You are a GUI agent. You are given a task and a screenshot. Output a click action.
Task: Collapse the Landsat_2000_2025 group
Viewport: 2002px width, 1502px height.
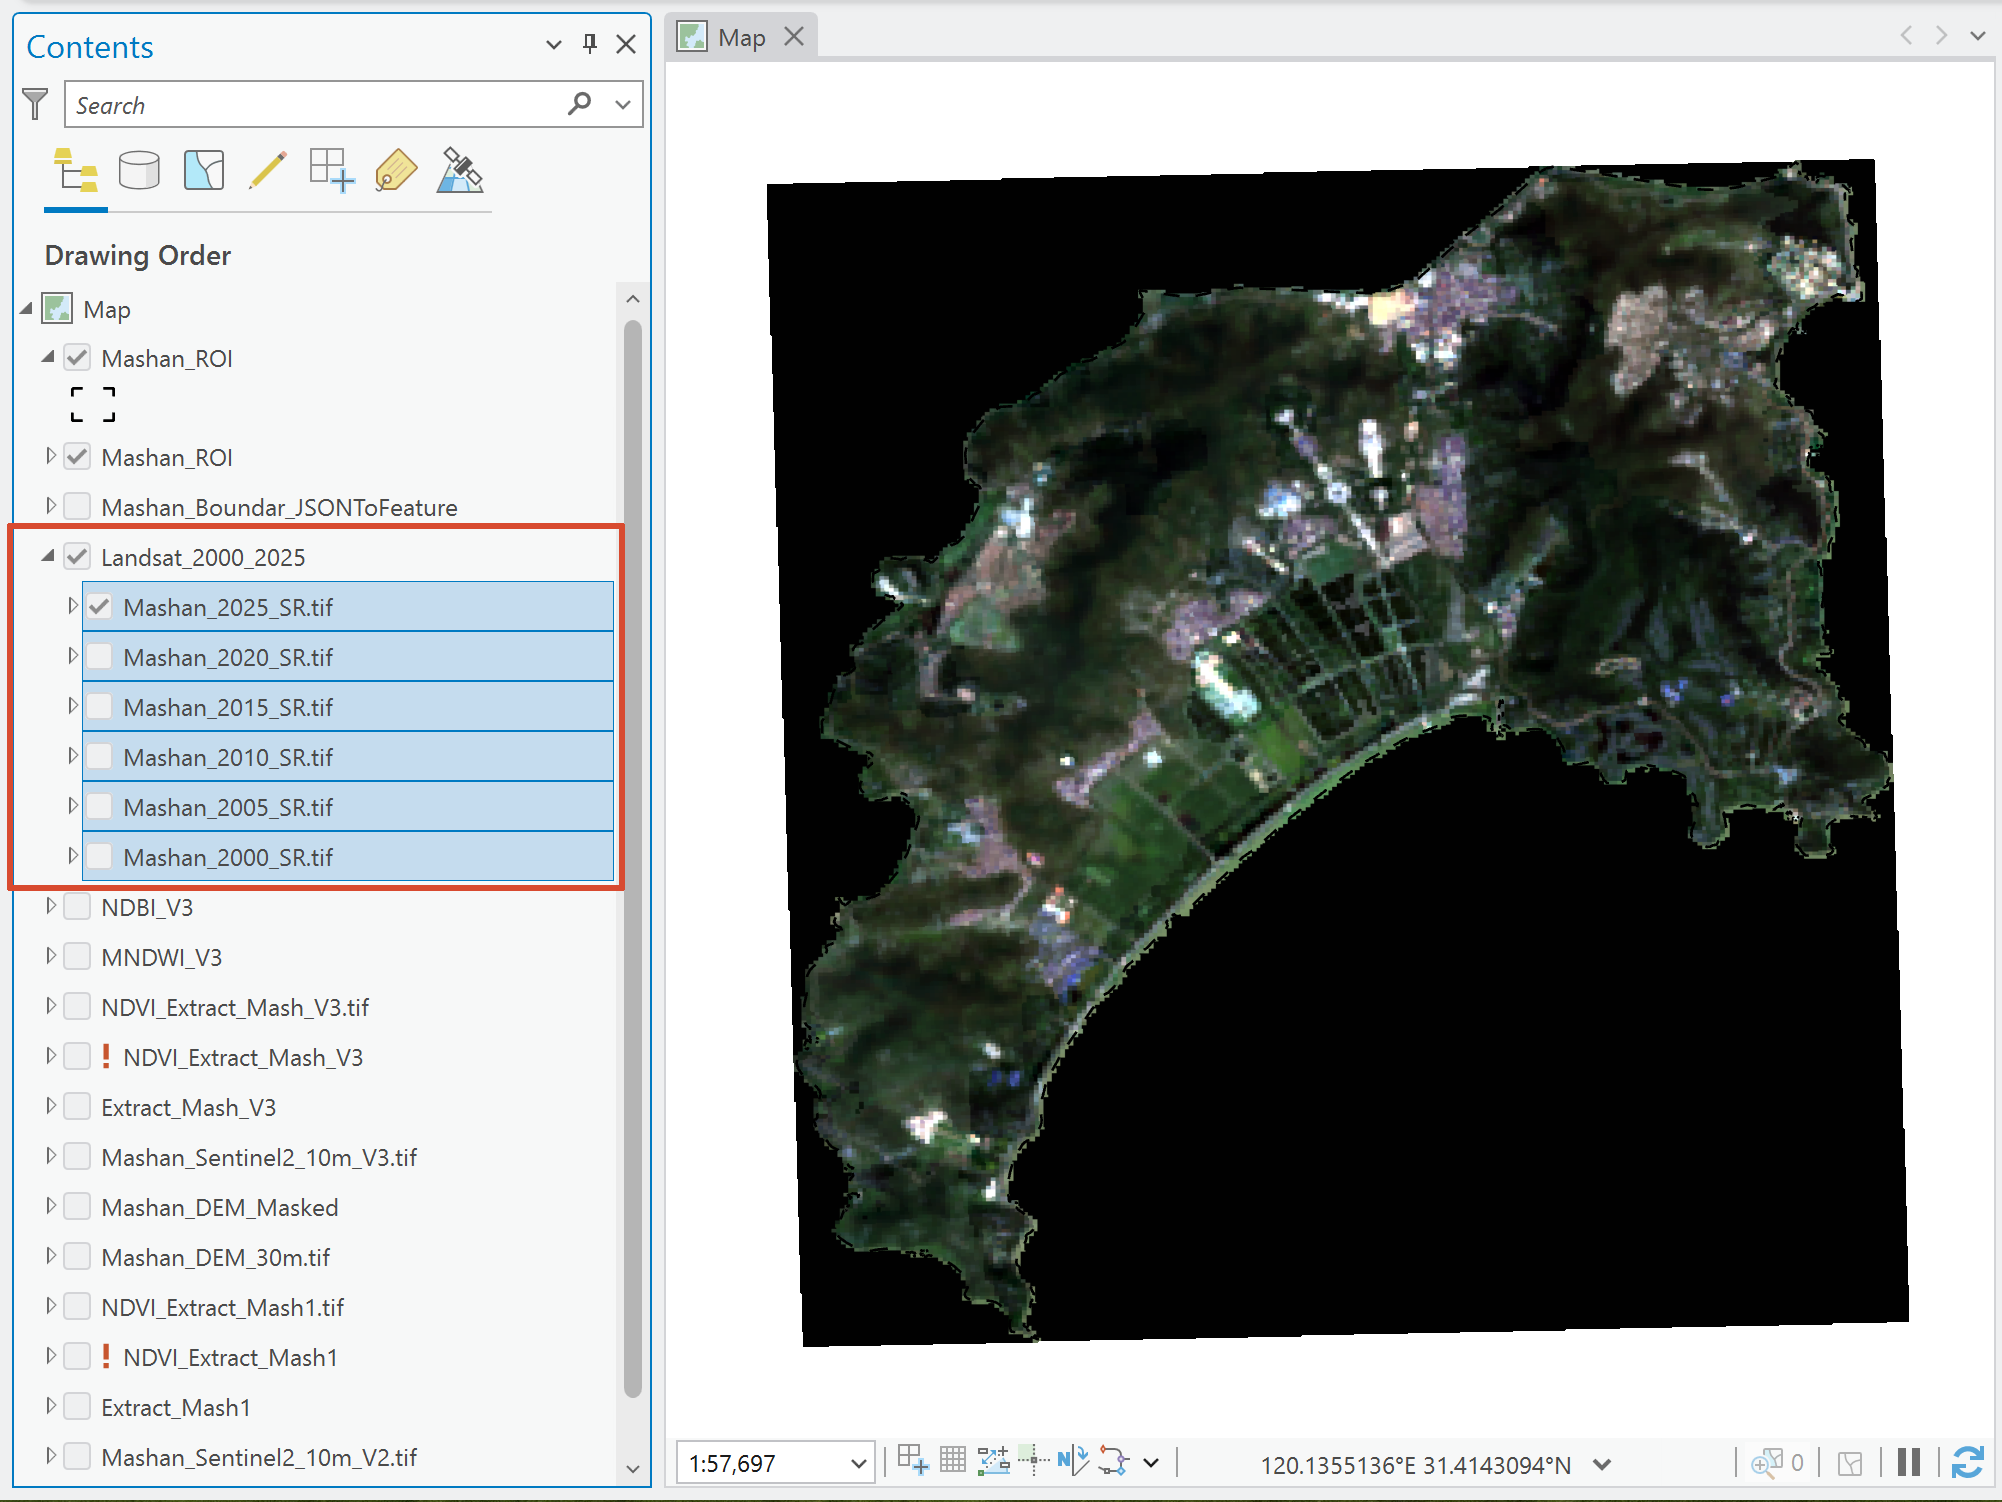48,556
